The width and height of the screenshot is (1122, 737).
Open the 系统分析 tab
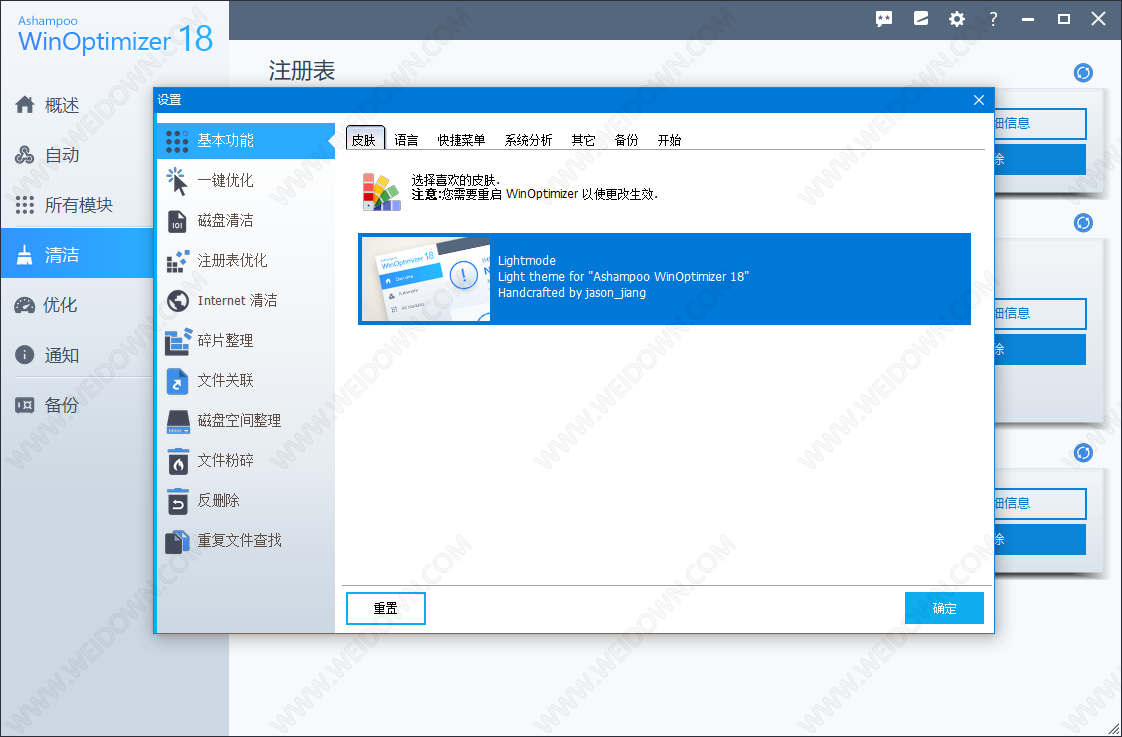tap(528, 140)
